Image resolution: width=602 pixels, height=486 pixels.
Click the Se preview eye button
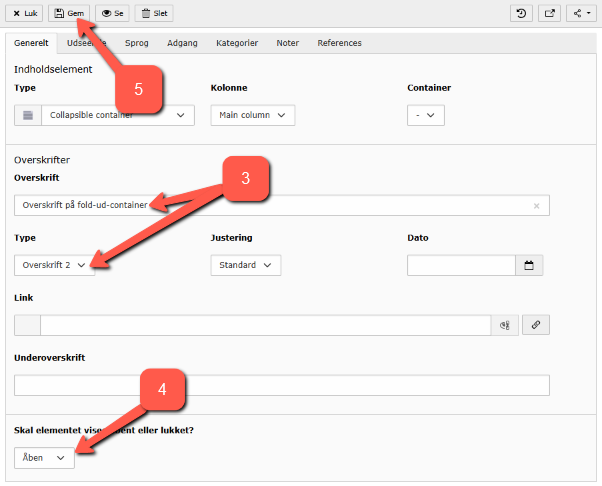[111, 13]
